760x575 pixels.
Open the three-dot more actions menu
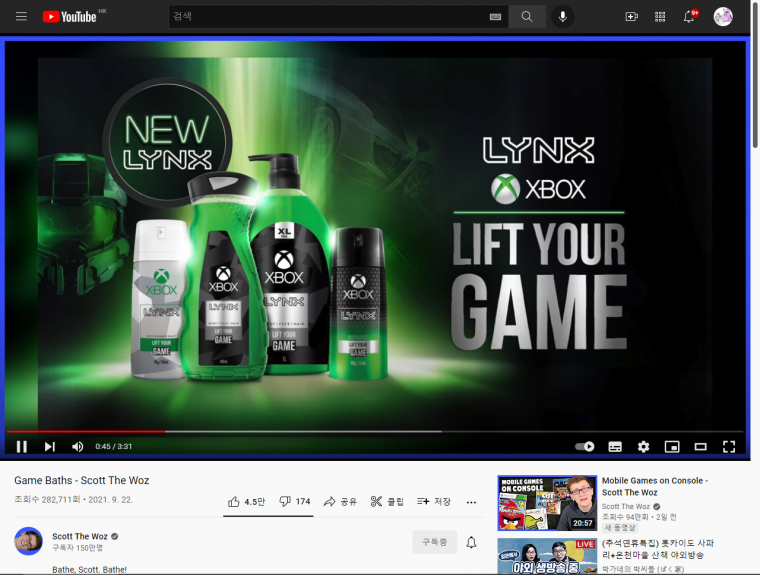tap(471, 502)
